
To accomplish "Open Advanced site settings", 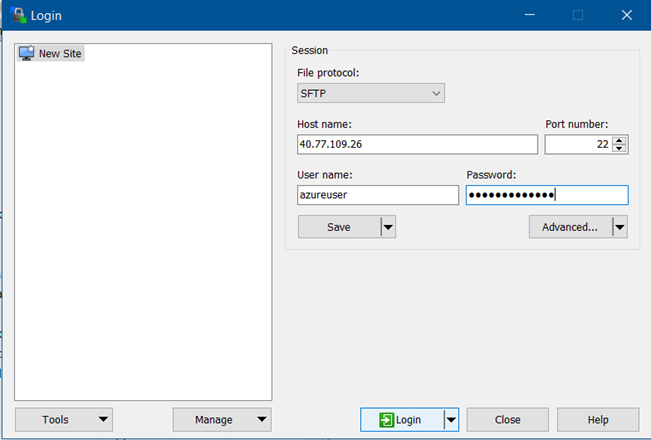I will (x=570, y=227).
